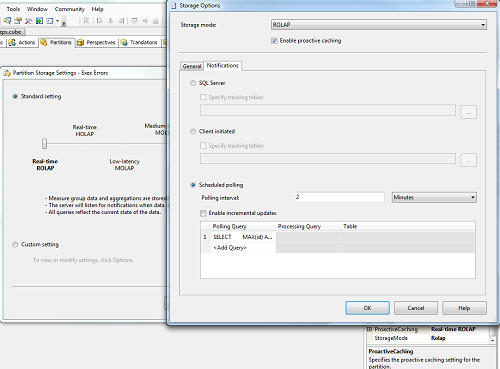Click the StorageMode property row
Image resolution: width=500 pixels, height=369 pixels.
click(x=428, y=338)
